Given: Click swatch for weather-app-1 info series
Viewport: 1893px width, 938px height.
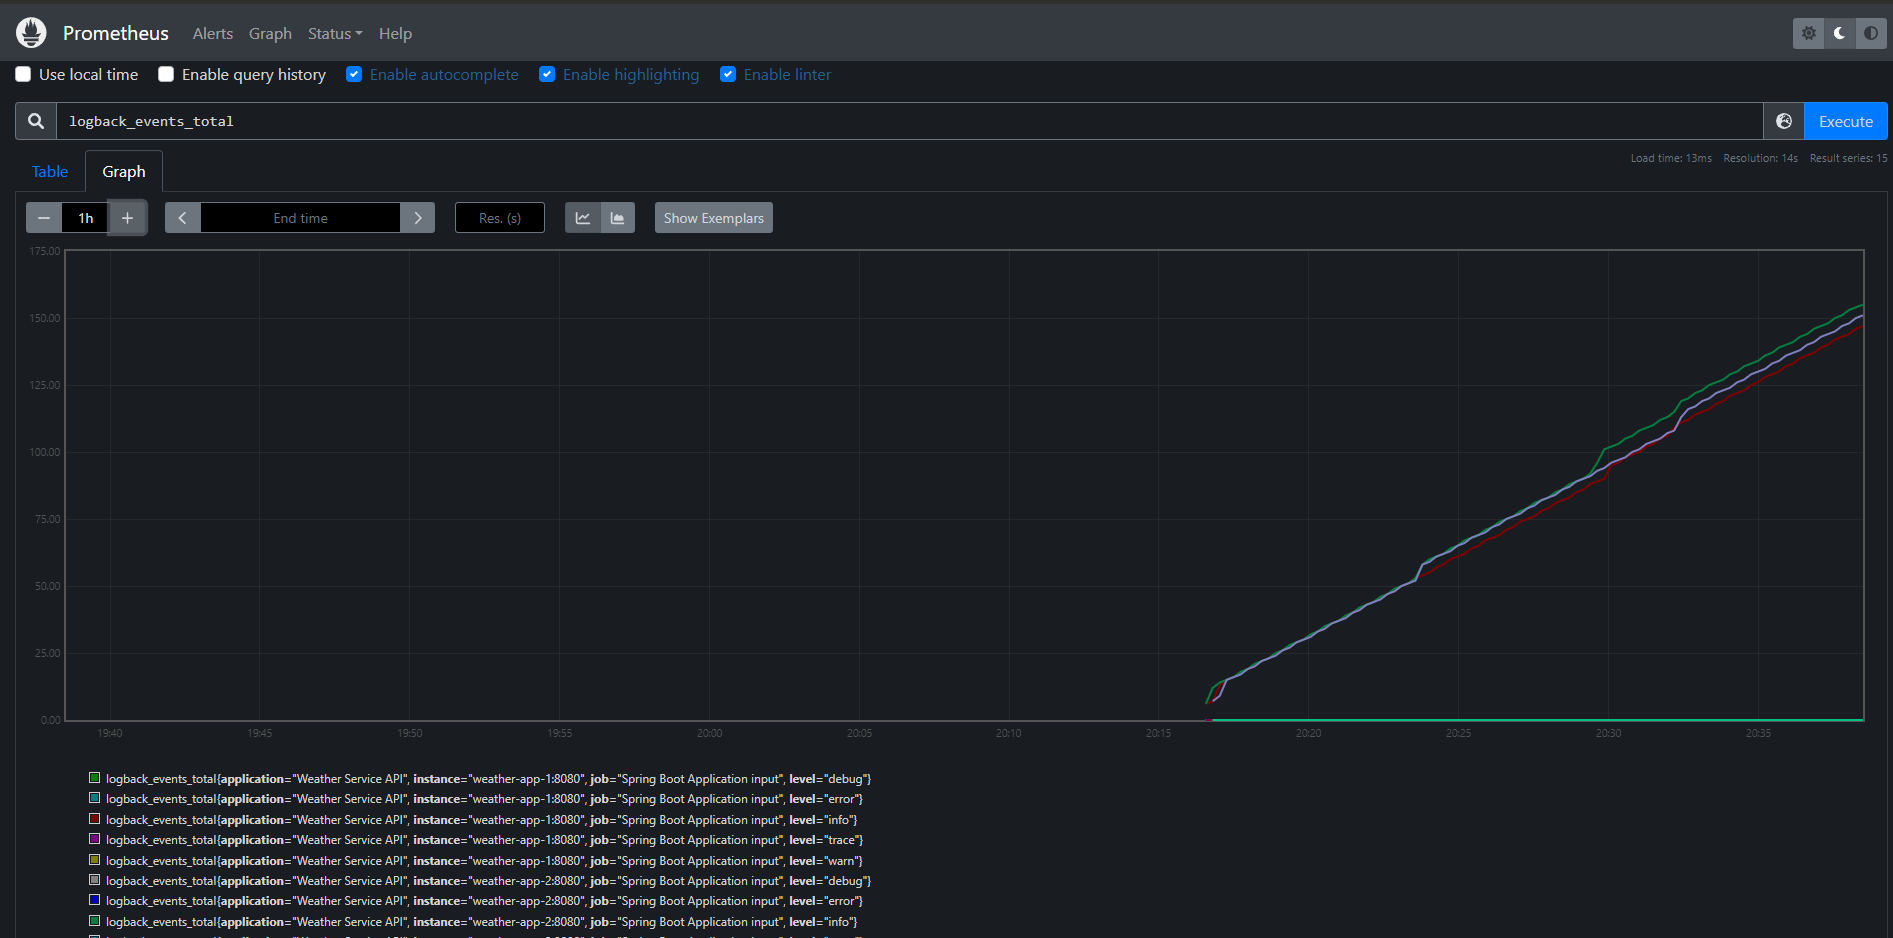Looking at the screenshot, I should 94,819.
